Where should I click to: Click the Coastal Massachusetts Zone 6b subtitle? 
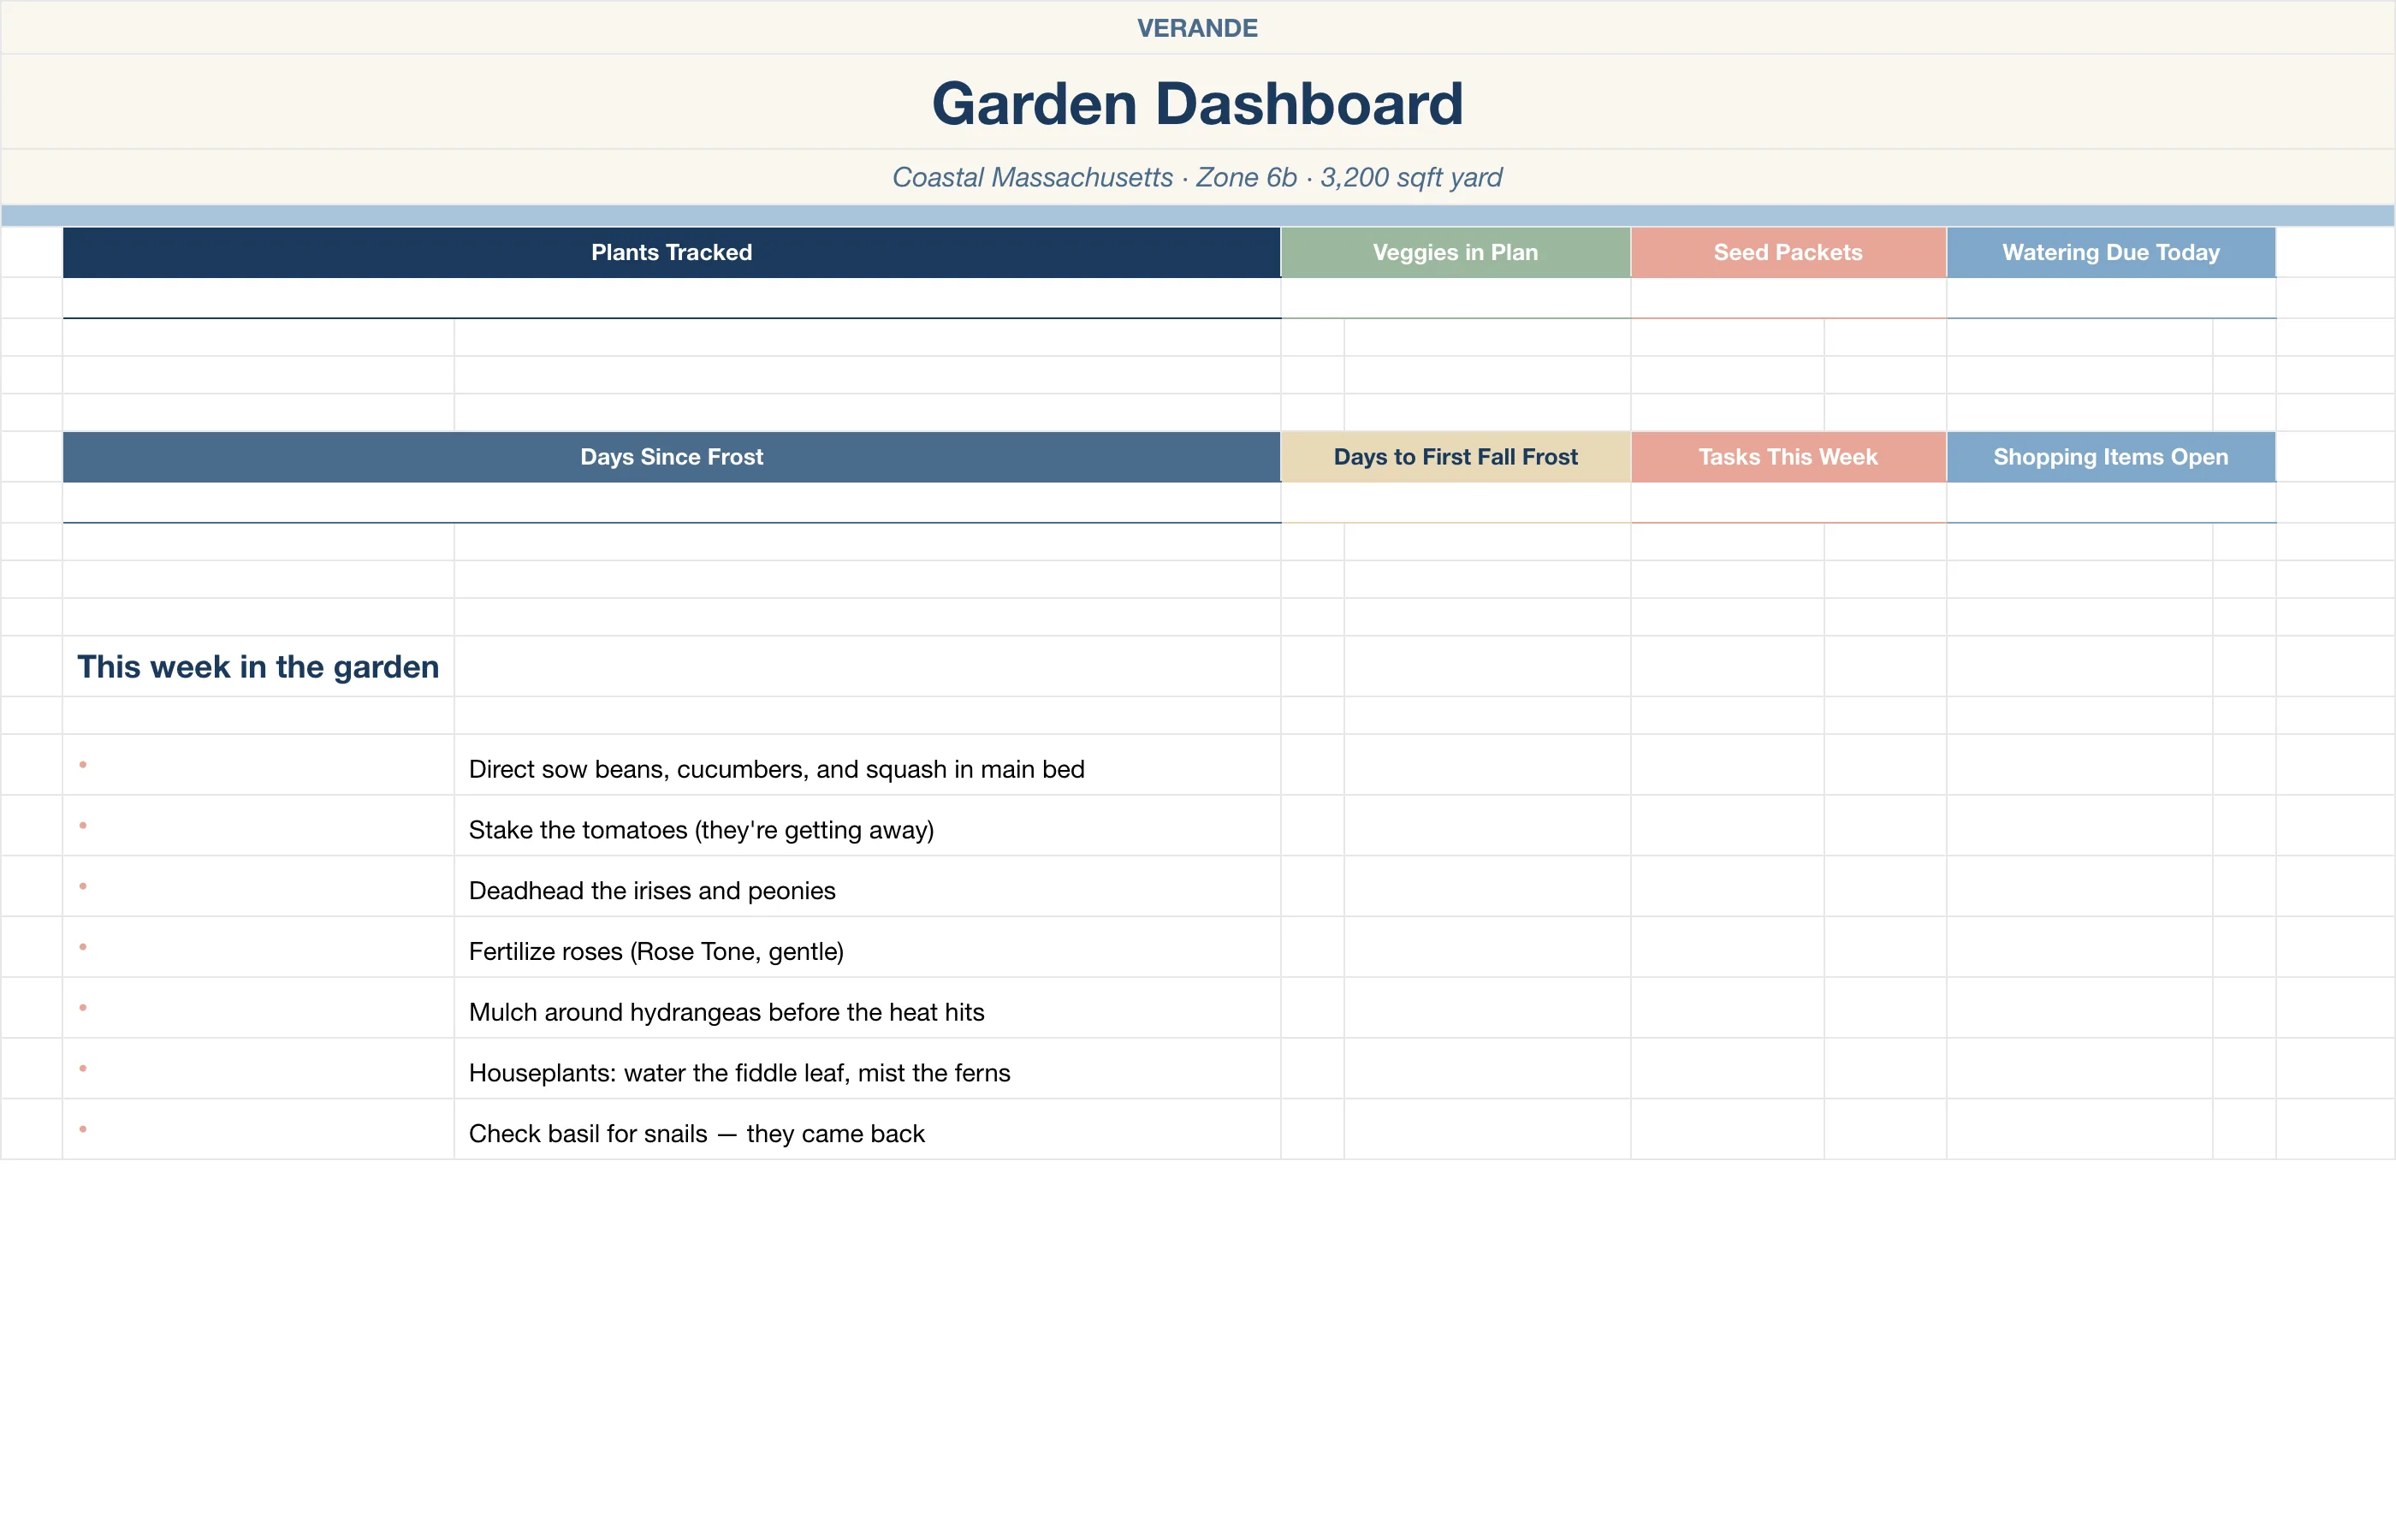1197,177
